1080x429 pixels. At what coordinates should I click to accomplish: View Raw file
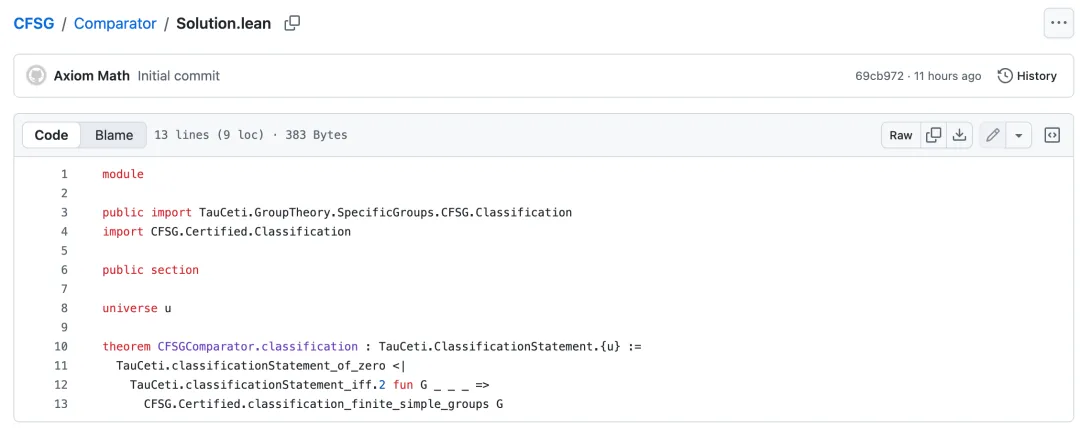click(900, 135)
